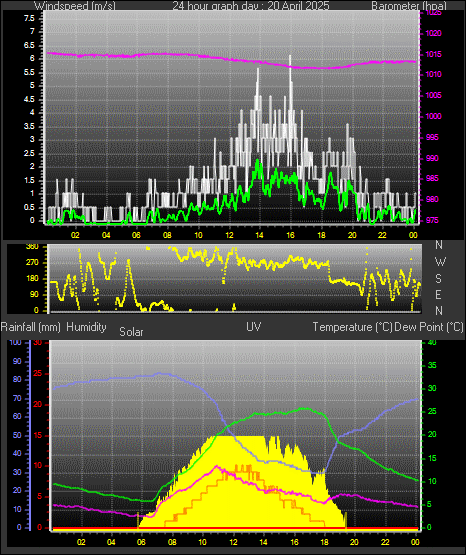Click the 24 hour graph date title
This screenshot has width=466, height=555.
pyautogui.click(x=251, y=6)
